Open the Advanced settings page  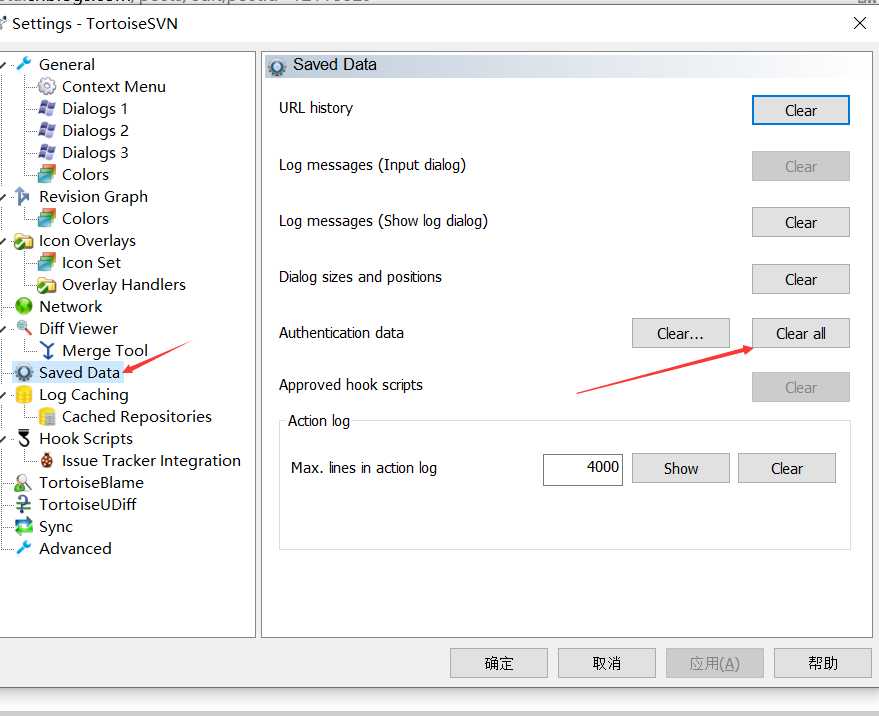[75, 548]
